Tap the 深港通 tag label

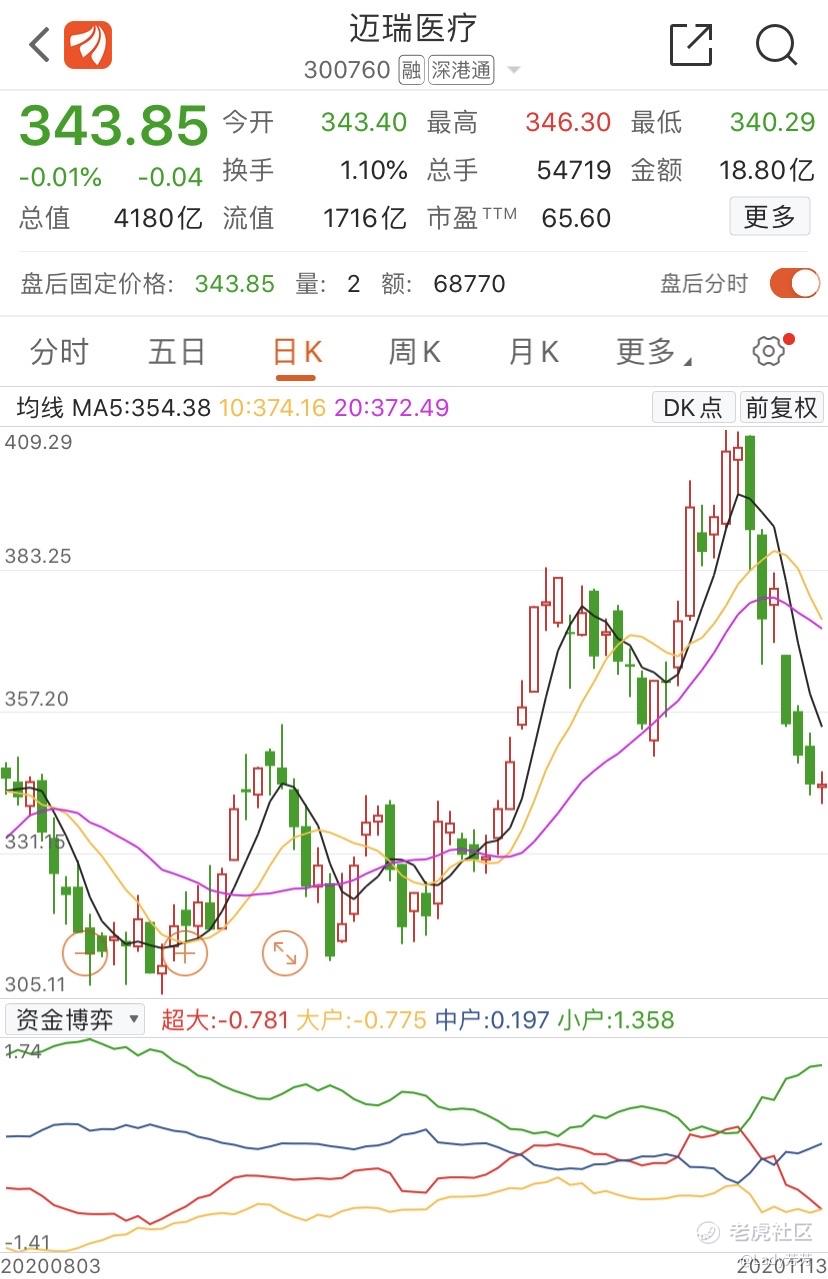[x=461, y=70]
